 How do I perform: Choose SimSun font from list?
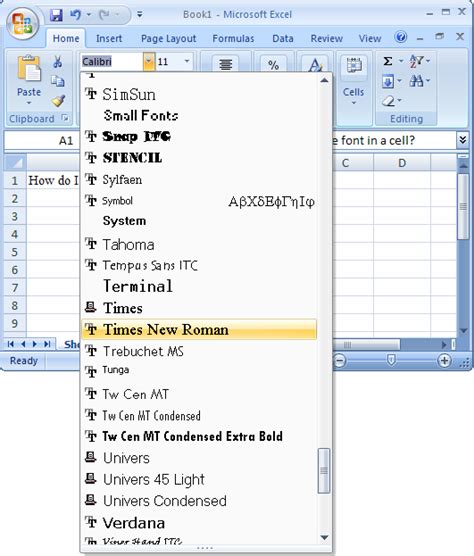coord(199,94)
